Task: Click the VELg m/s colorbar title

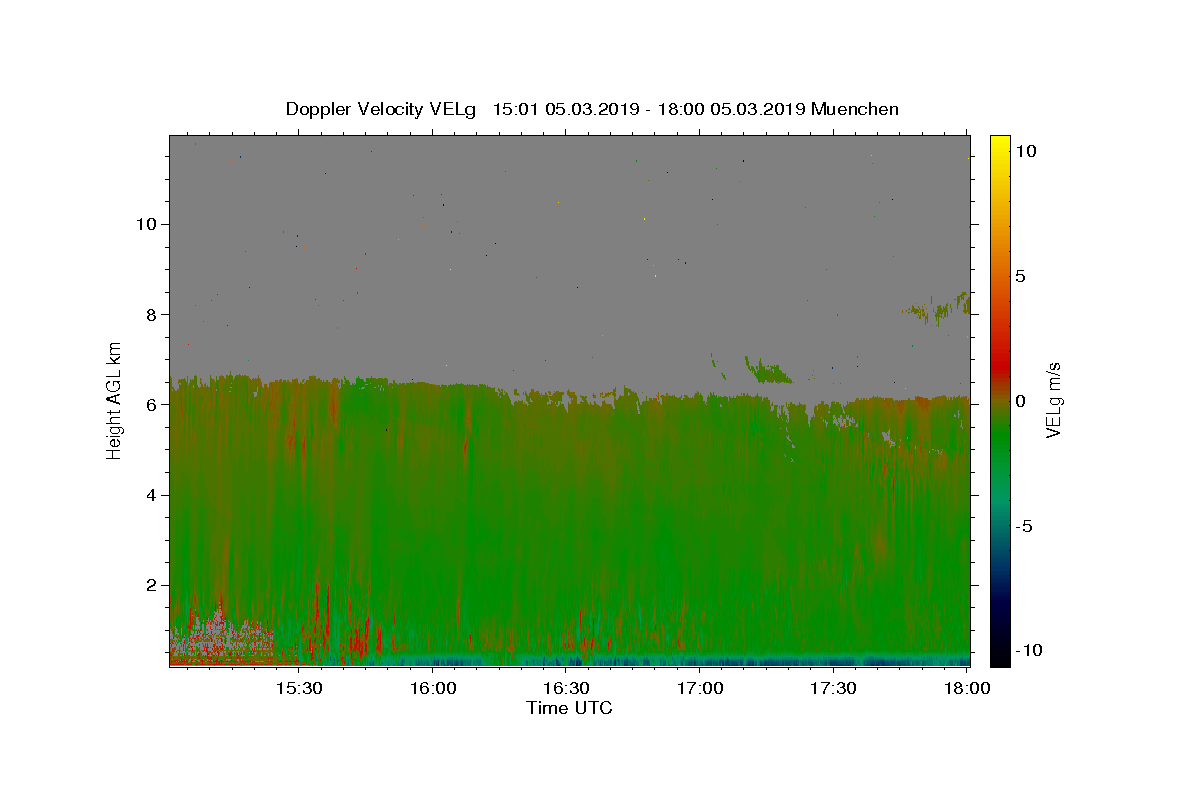Action: (1053, 401)
